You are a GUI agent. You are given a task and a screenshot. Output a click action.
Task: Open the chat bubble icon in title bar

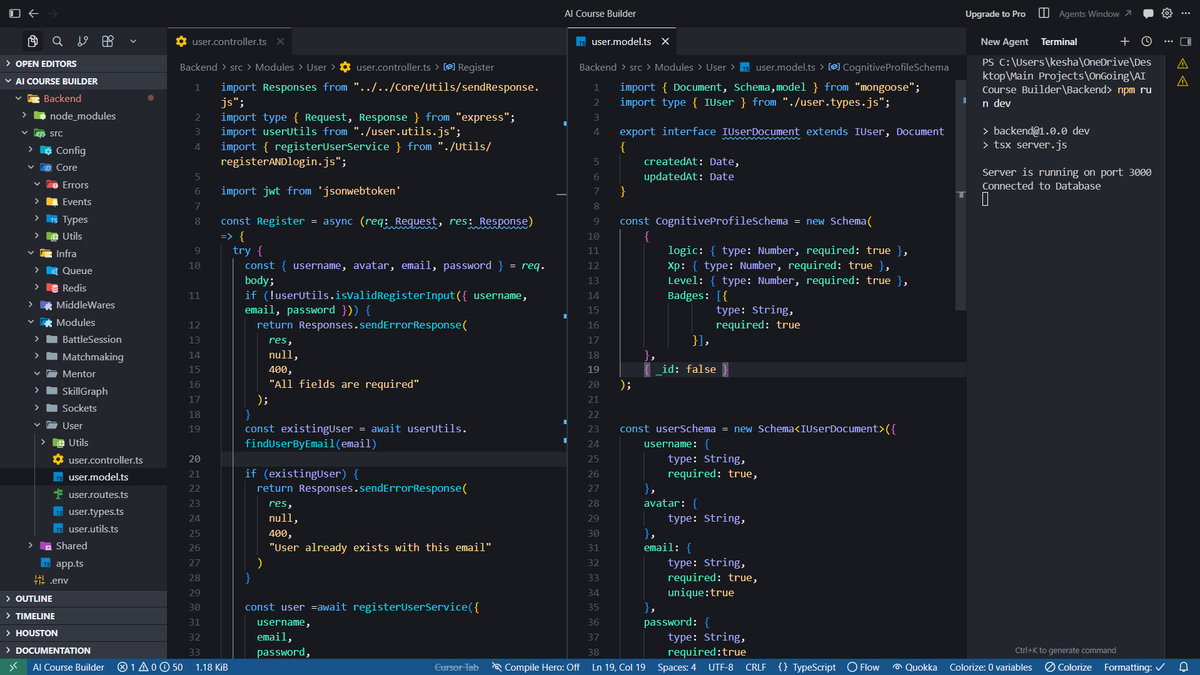[1149, 14]
